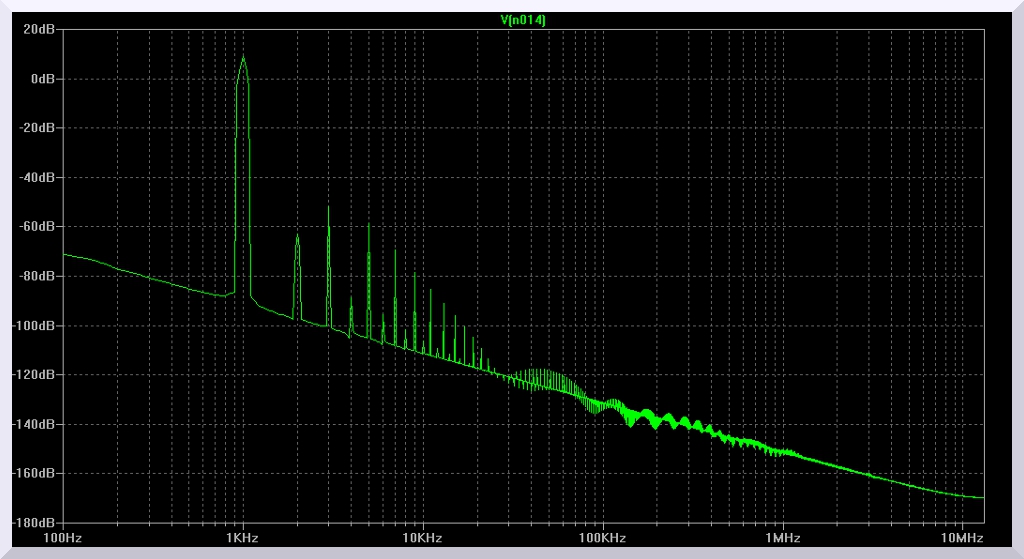Pick the -80dB vertical axis label
Image resolution: width=1024 pixels, height=559 pixels.
38,276
